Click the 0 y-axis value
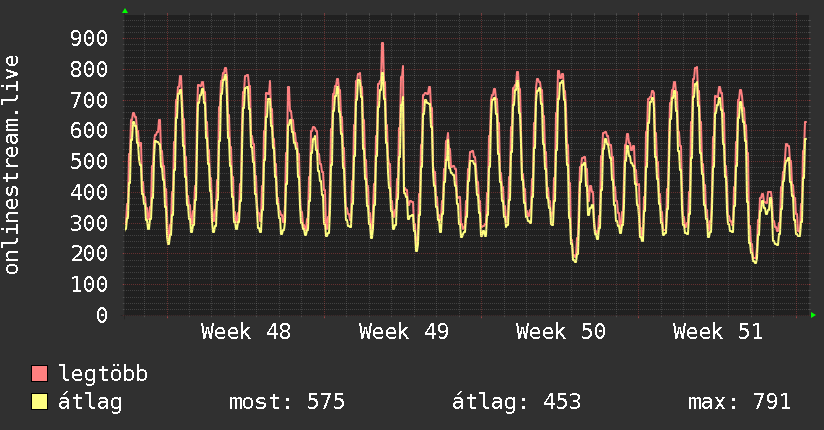This screenshot has height=430, width=824. tap(102, 315)
